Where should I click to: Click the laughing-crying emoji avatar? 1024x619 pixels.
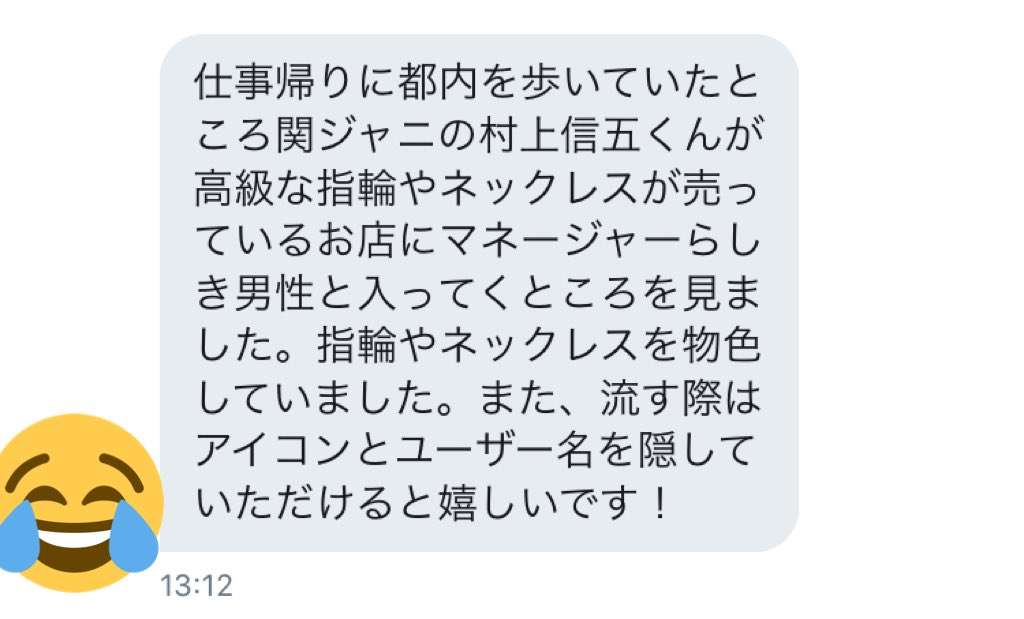[x=78, y=503]
